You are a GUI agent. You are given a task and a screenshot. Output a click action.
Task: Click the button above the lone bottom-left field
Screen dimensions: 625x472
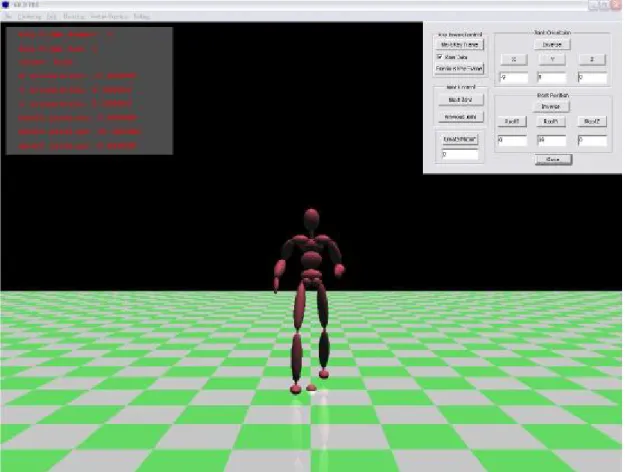pos(460,139)
